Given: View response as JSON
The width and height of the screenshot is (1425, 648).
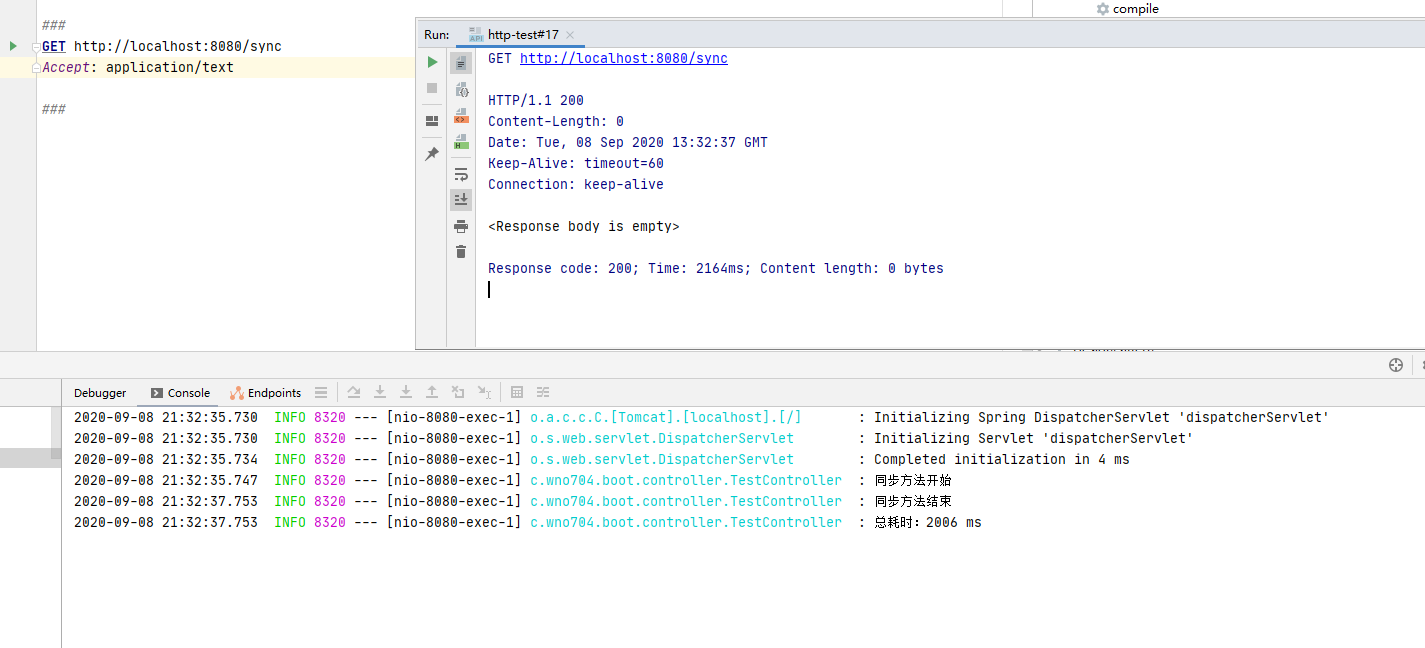Looking at the screenshot, I should (461, 90).
